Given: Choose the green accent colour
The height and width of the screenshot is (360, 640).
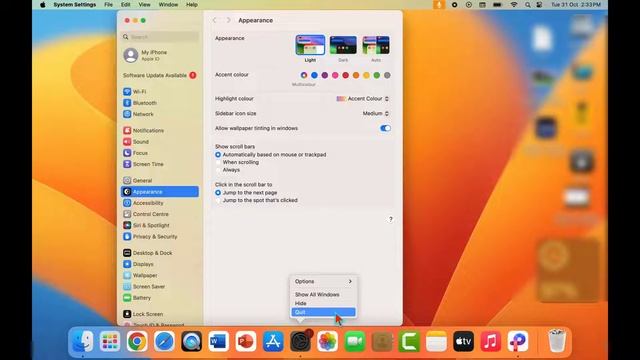Looking at the screenshot, I should click(x=377, y=75).
